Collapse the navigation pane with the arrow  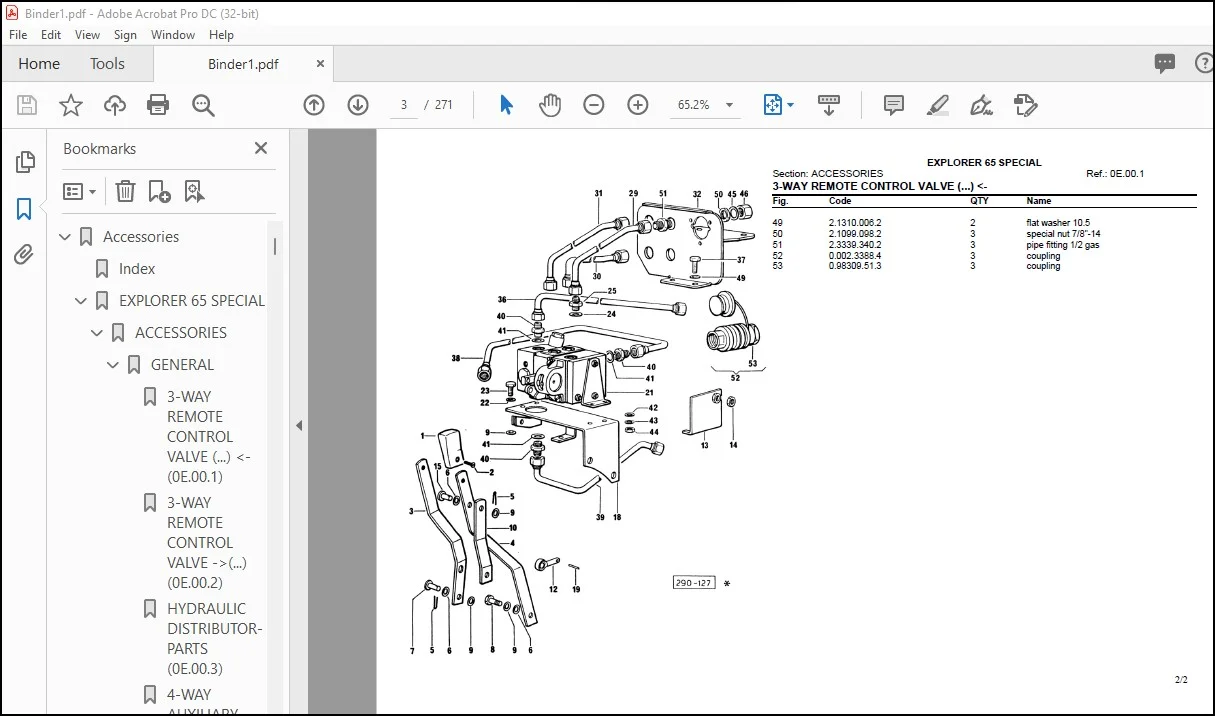[x=298, y=425]
